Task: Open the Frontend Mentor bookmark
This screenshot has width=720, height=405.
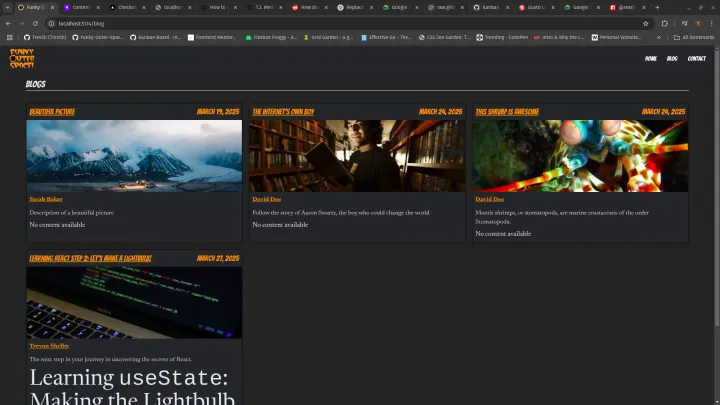Action: pos(212,37)
